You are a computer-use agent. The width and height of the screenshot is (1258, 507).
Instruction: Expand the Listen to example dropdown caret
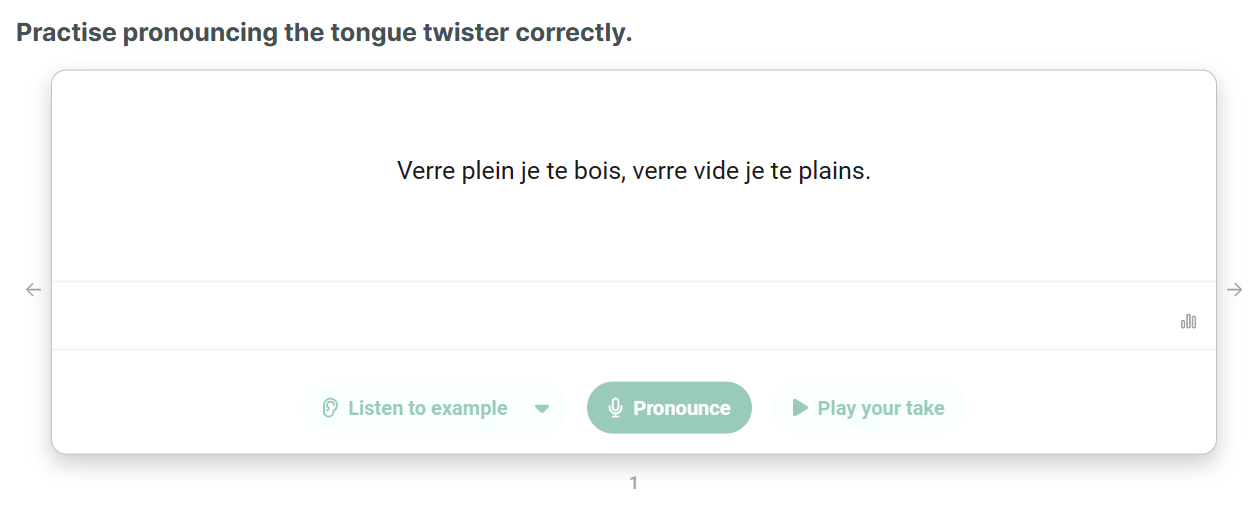point(542,408)
